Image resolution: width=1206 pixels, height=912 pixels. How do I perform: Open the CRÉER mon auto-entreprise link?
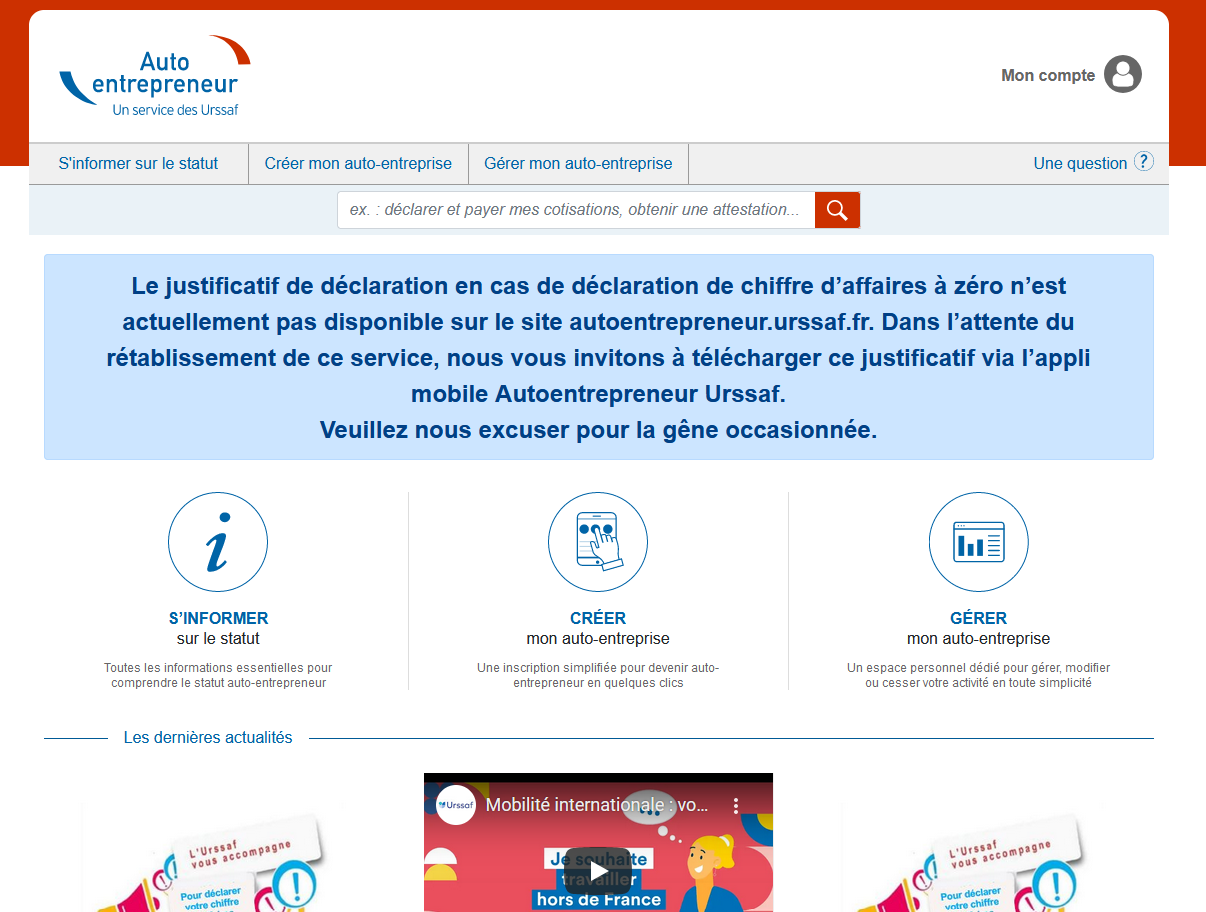click(x=598, y=628)
